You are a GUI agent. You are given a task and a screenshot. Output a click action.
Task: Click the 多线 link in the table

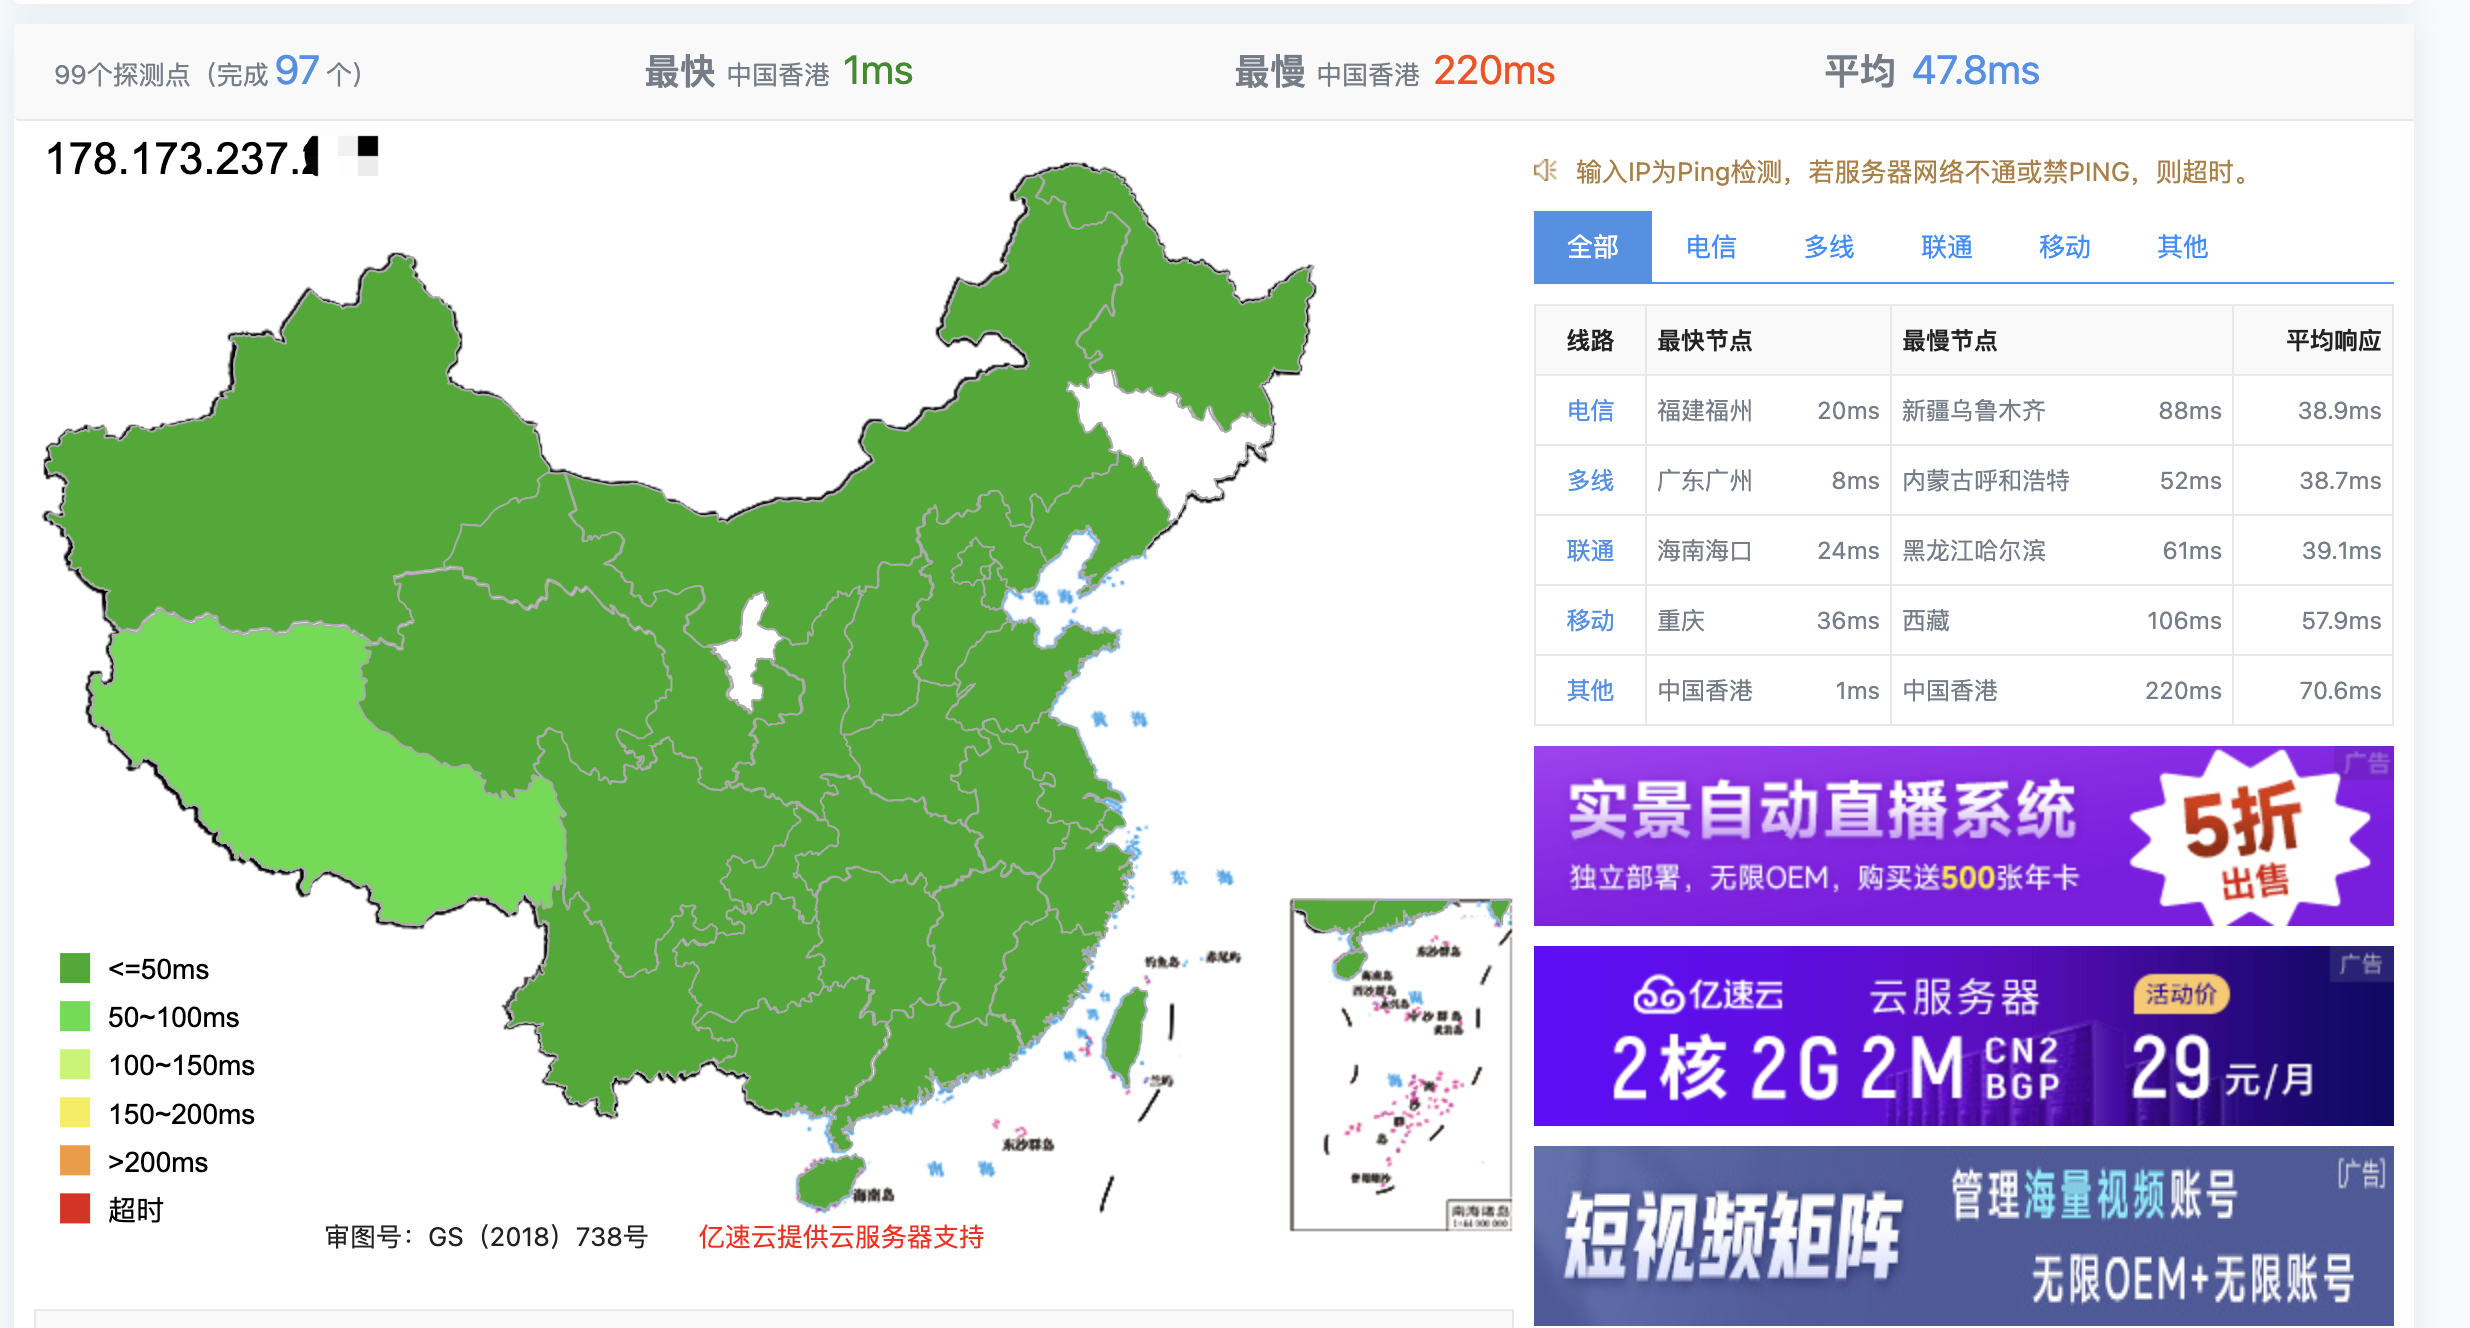coord(1590,481)
